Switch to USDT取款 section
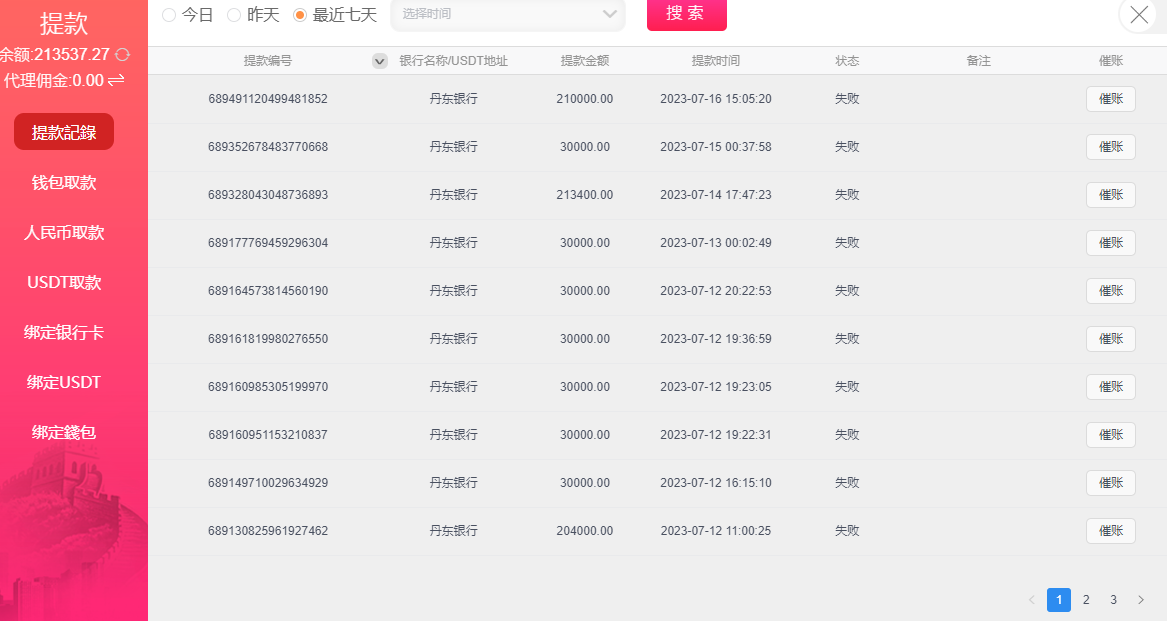Screen dimensions: 1167x621 (64, 282)
